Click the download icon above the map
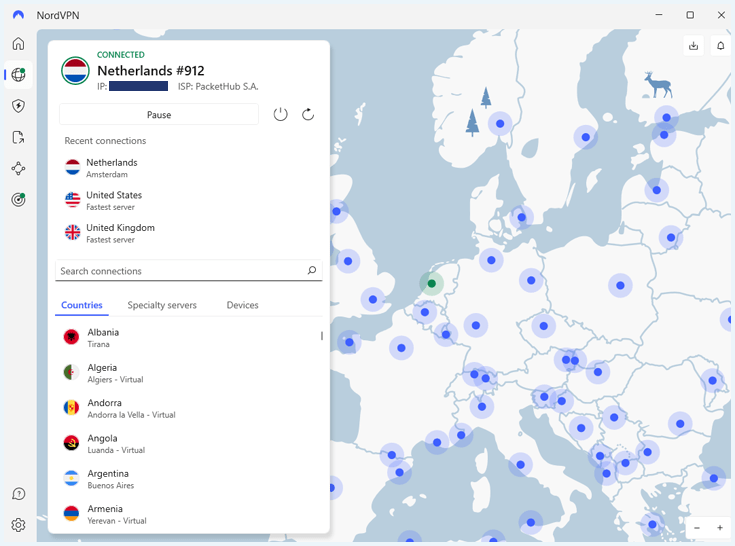This screenshot has width=735, height=546. [x=693, y=45]
